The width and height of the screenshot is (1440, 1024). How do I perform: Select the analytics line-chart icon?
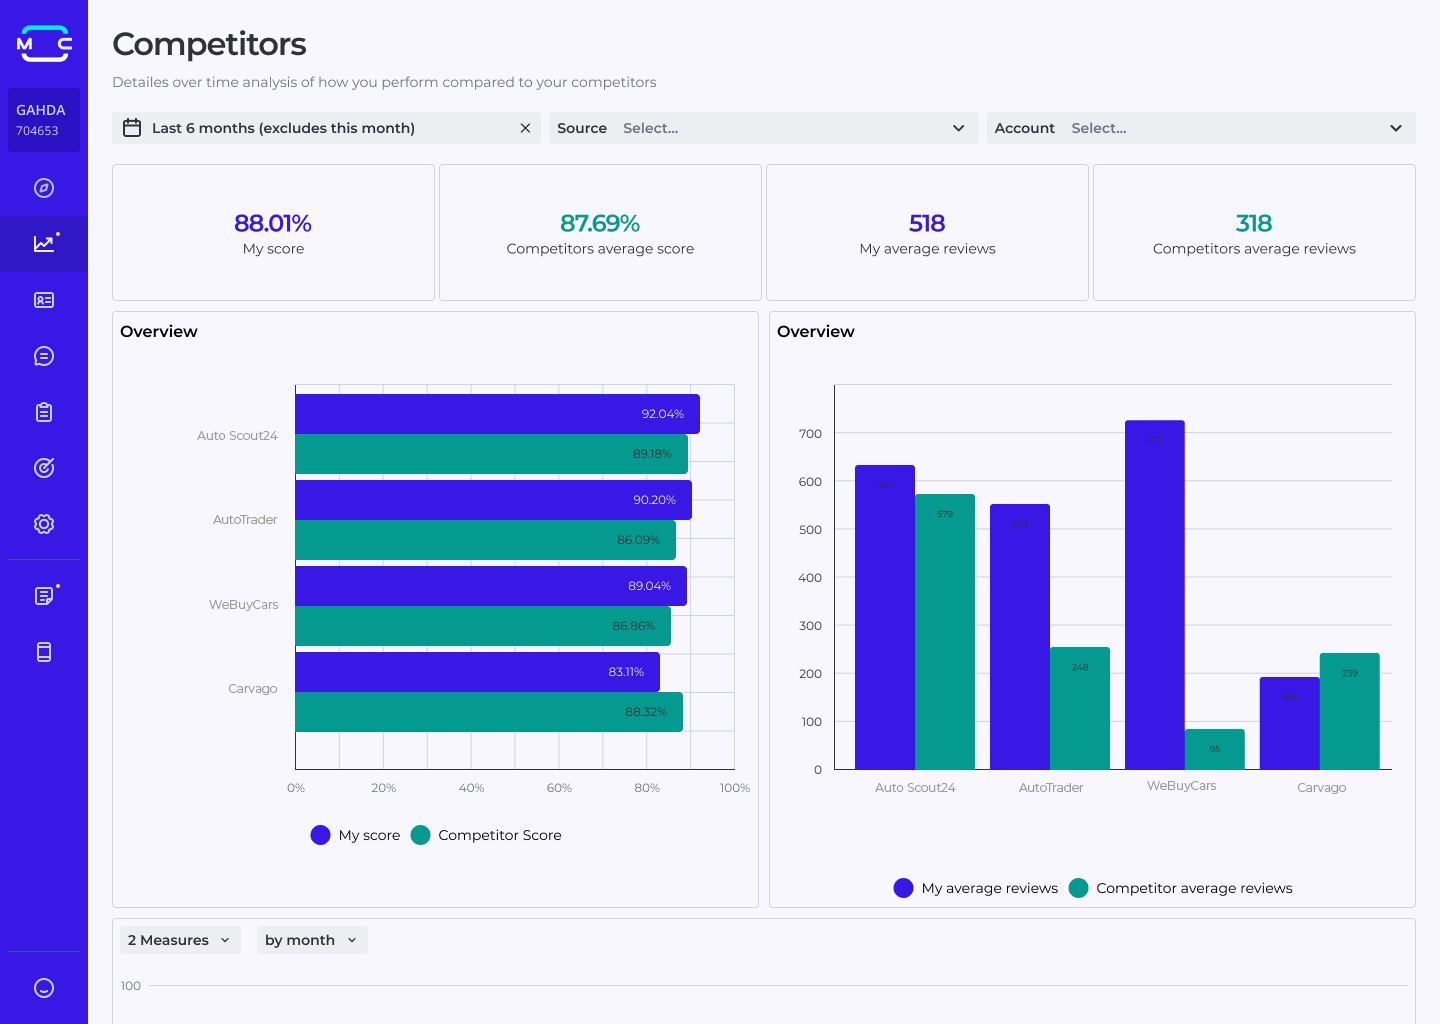tap(43, 243)
